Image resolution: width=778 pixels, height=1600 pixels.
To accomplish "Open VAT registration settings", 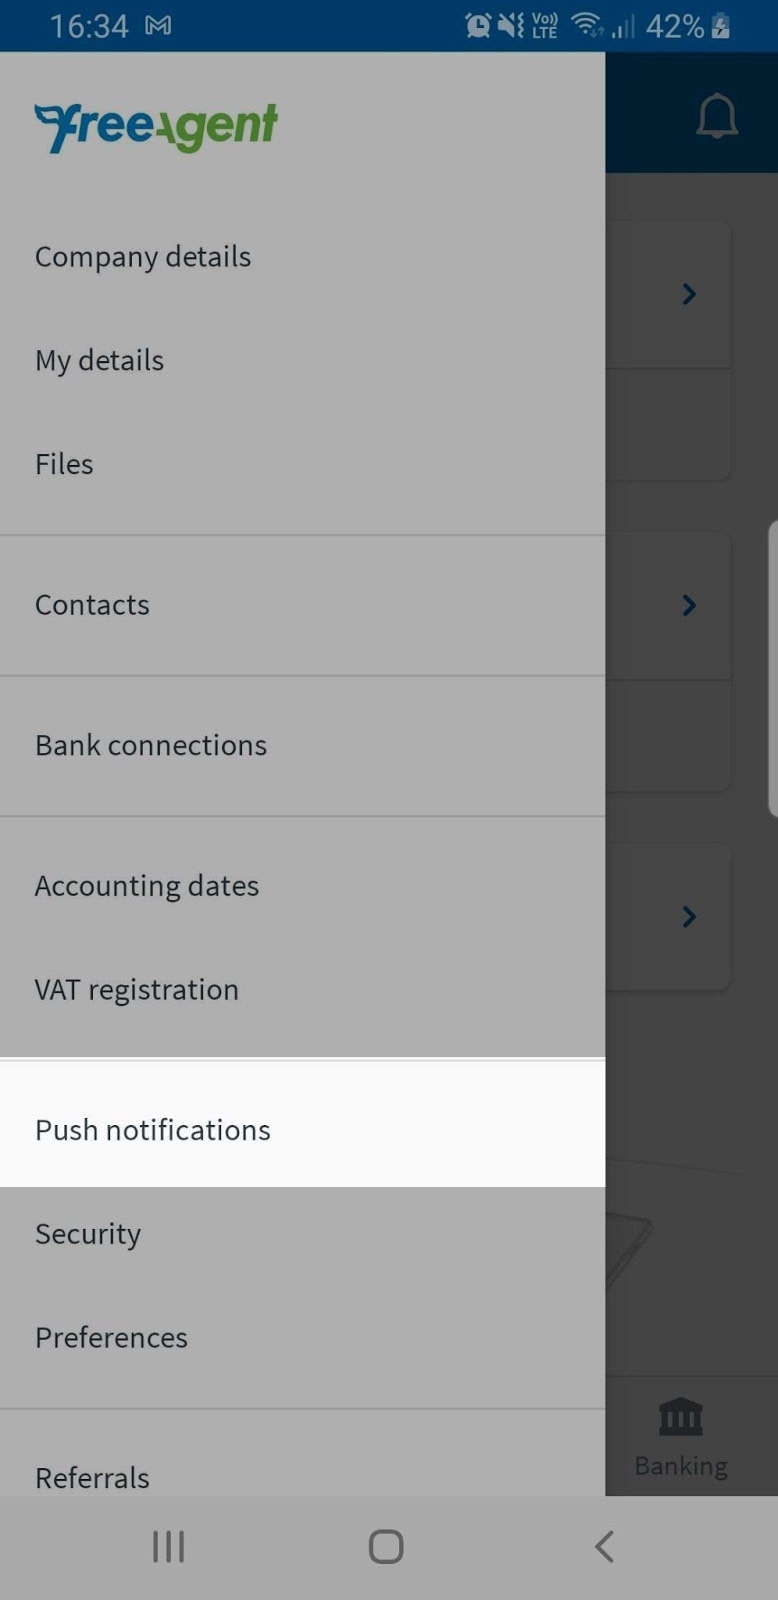I will point(136,989).
